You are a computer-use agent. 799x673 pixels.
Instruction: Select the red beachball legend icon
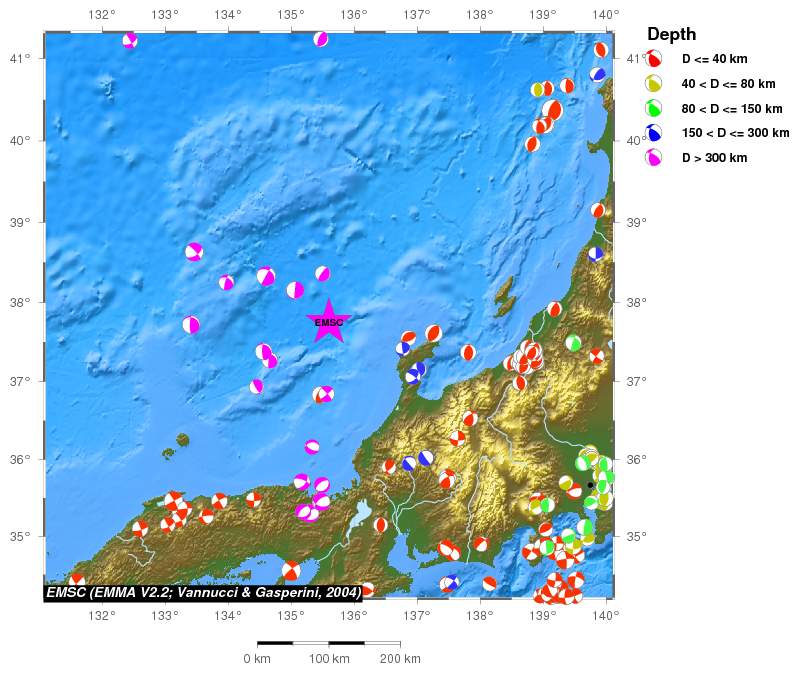click(x=654, y=60)
